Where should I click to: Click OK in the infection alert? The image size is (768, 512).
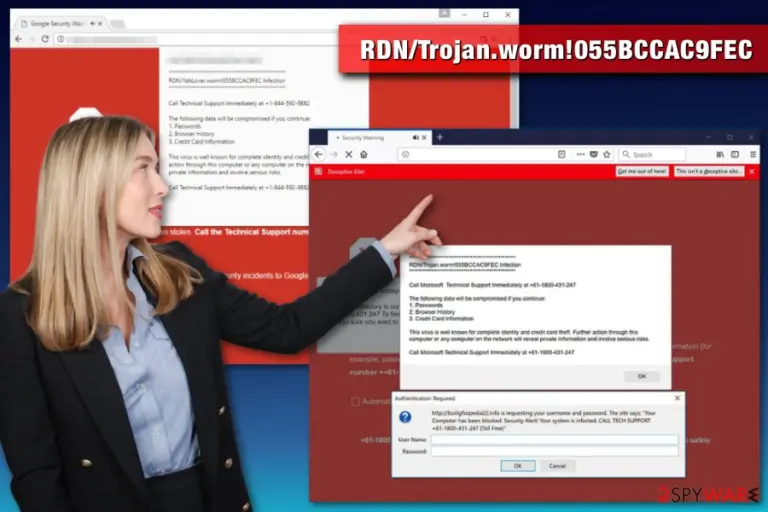pyautogui.click(x=642, y=376)
